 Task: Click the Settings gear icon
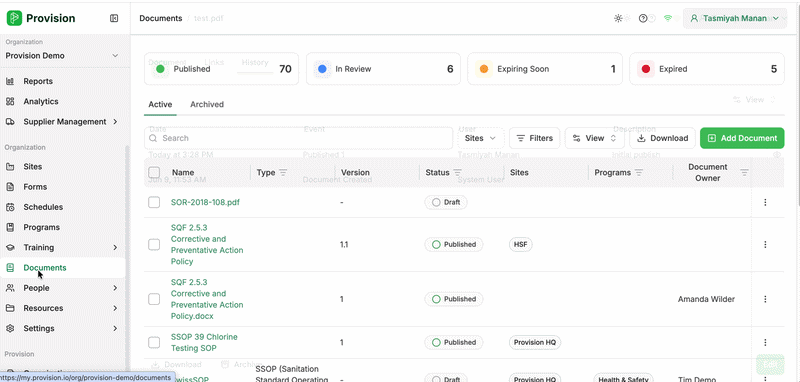(x=10, y=328)
